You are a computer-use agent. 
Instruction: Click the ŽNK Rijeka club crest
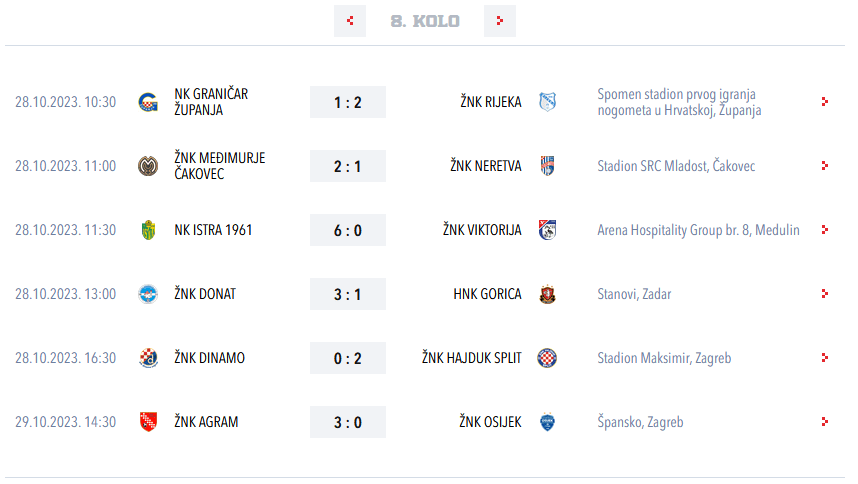pyautogui.click(x=547, y=102)
